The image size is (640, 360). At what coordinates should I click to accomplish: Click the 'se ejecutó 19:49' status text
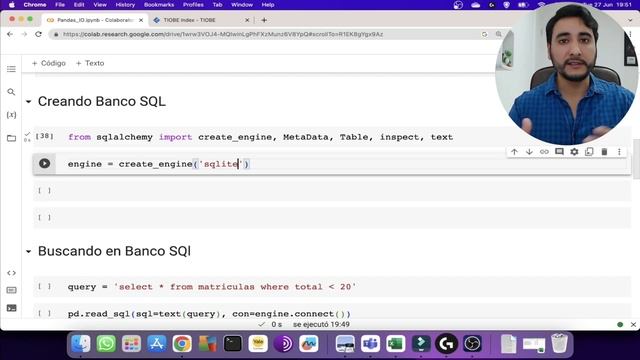(x=321, y=324)
